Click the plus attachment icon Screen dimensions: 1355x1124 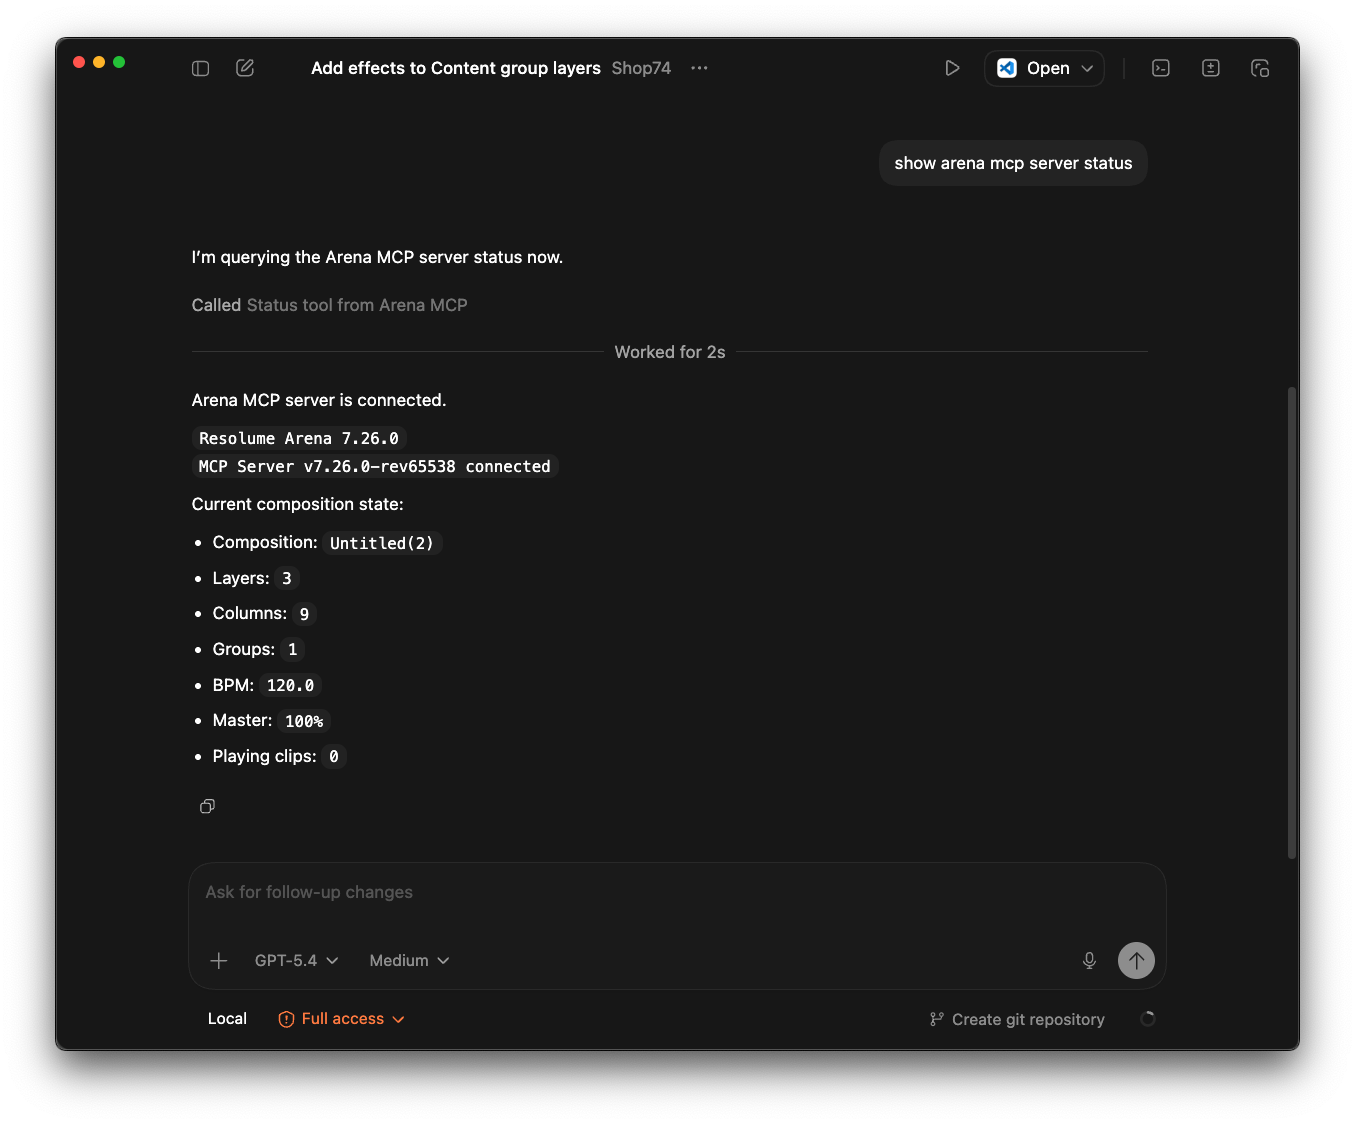point(219,961)
